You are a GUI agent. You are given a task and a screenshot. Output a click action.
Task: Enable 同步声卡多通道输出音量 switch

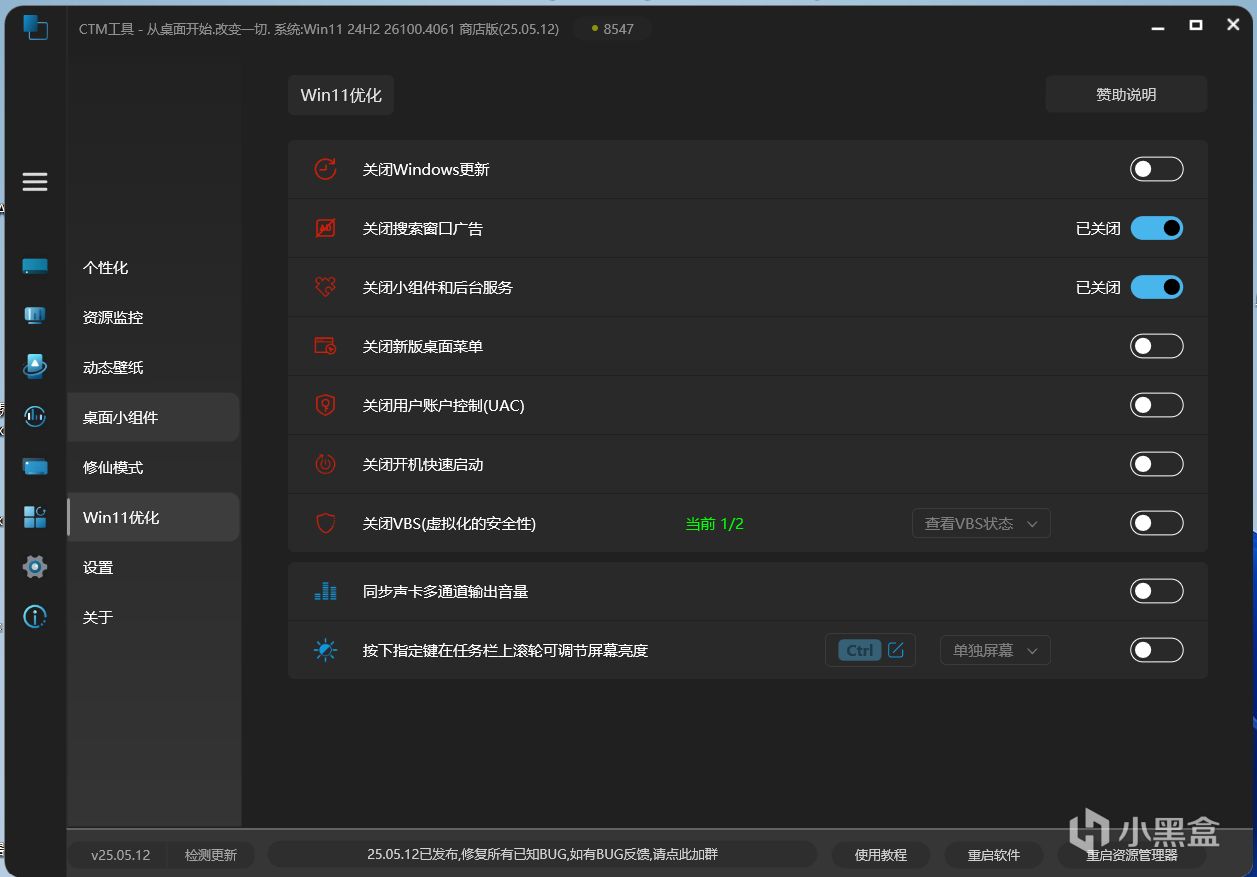(x=1157, y=591)
